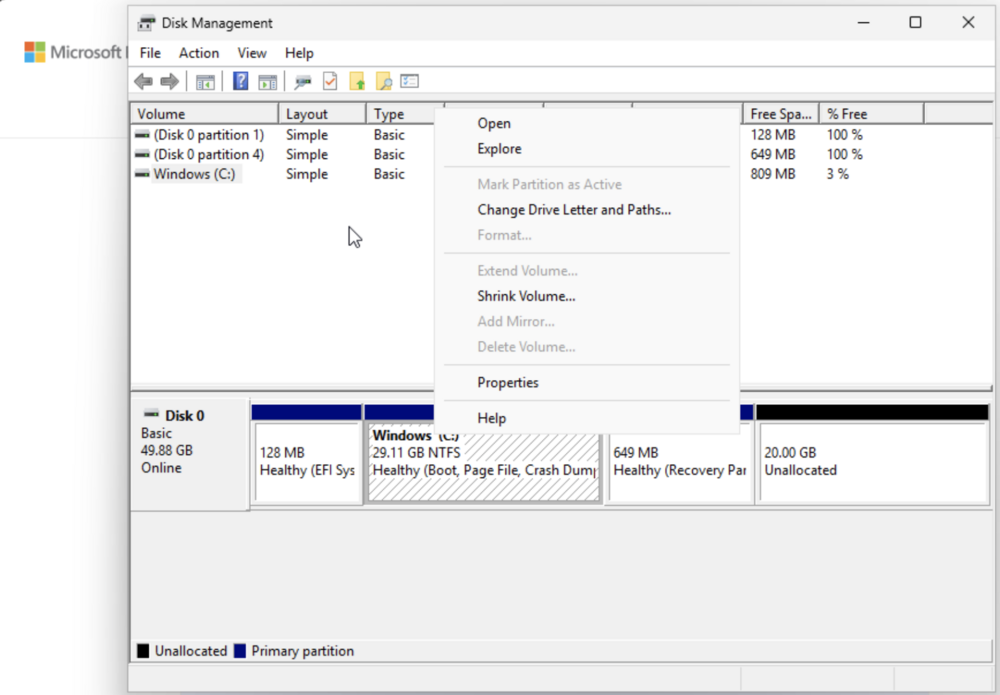Viewport: 1000px width, 695px height.
Task: Select the 20.00 GB Unallocated block
Action: [x=872, y=461]
